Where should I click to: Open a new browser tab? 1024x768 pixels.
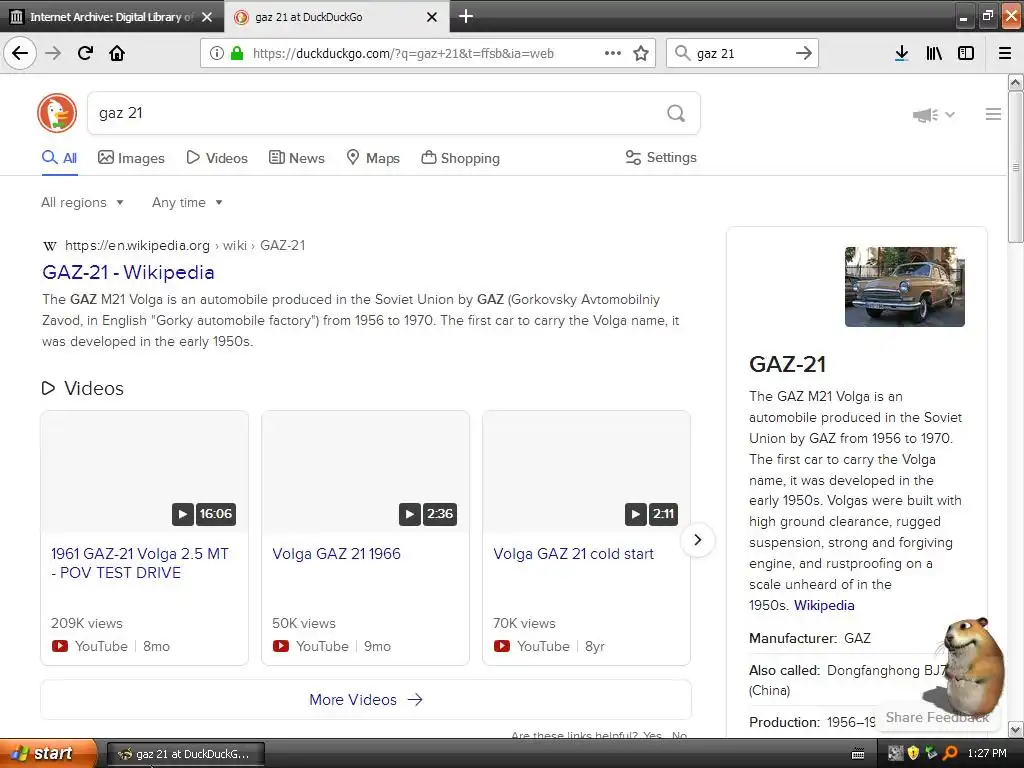tap(466, 16)
